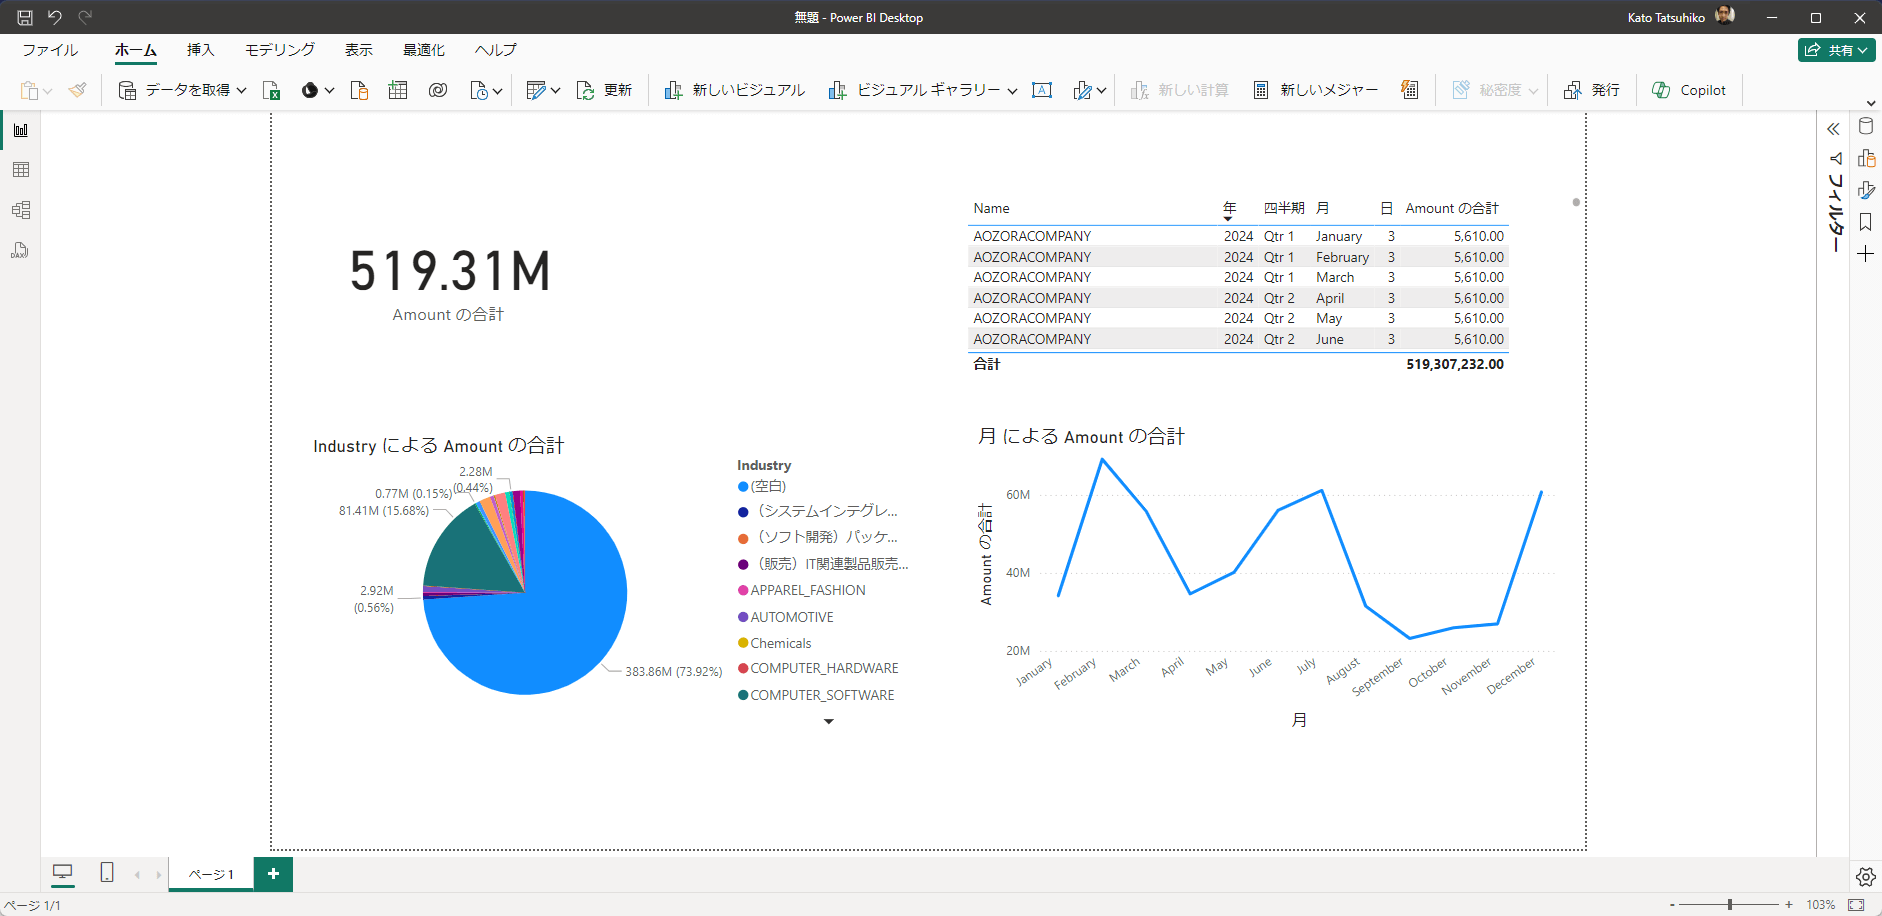Switch to desktop layout view
Screen dimensions: 1882x916
(x=63, y=873)
